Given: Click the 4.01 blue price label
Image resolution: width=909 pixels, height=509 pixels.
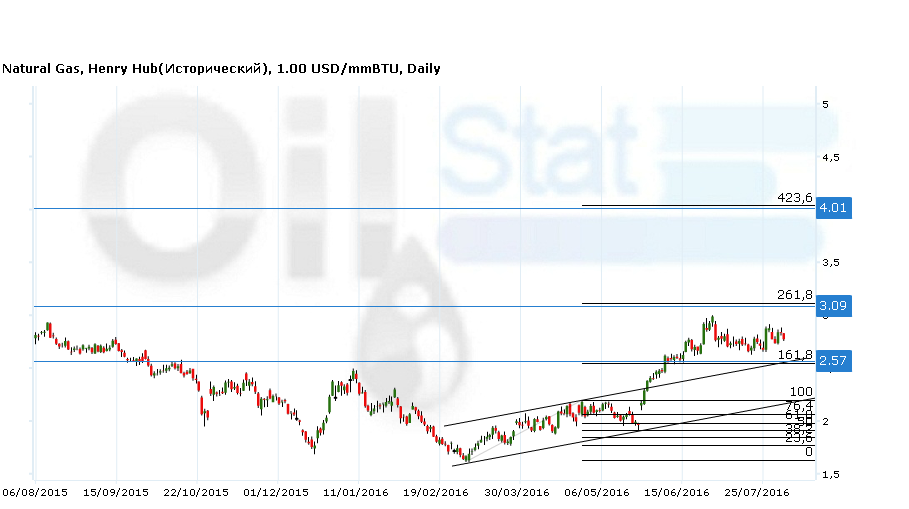Looking at the screenshot, I should tap(833, 208).
